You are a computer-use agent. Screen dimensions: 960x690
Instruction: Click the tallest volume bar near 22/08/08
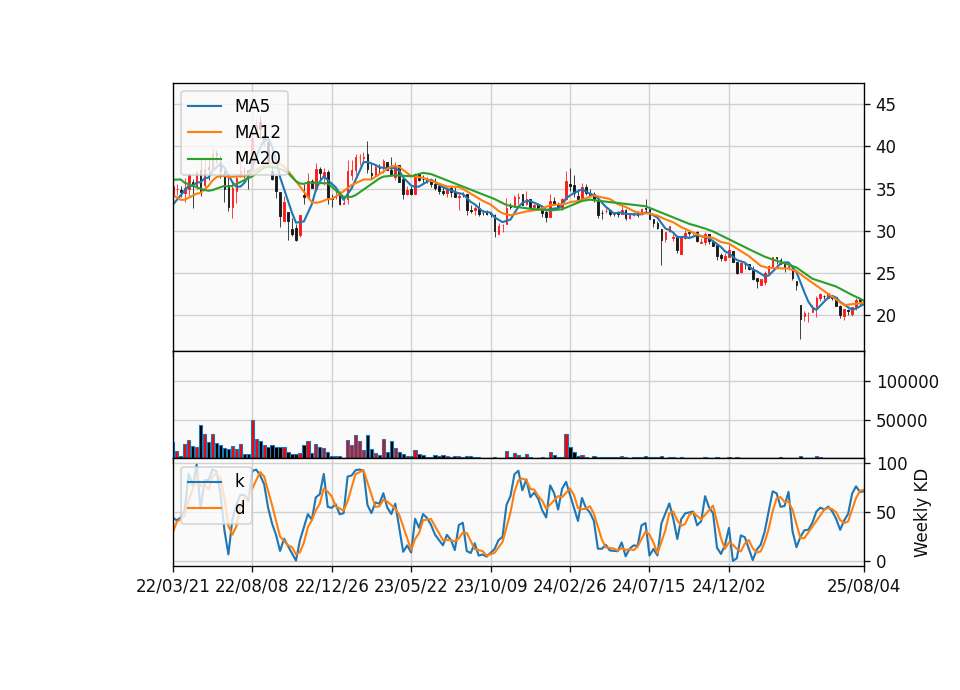(253, 439)
